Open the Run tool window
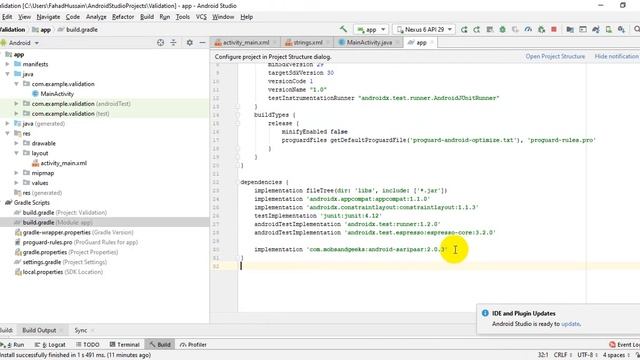640x360 pixels. pyautogui.click(x=13, y=344)
